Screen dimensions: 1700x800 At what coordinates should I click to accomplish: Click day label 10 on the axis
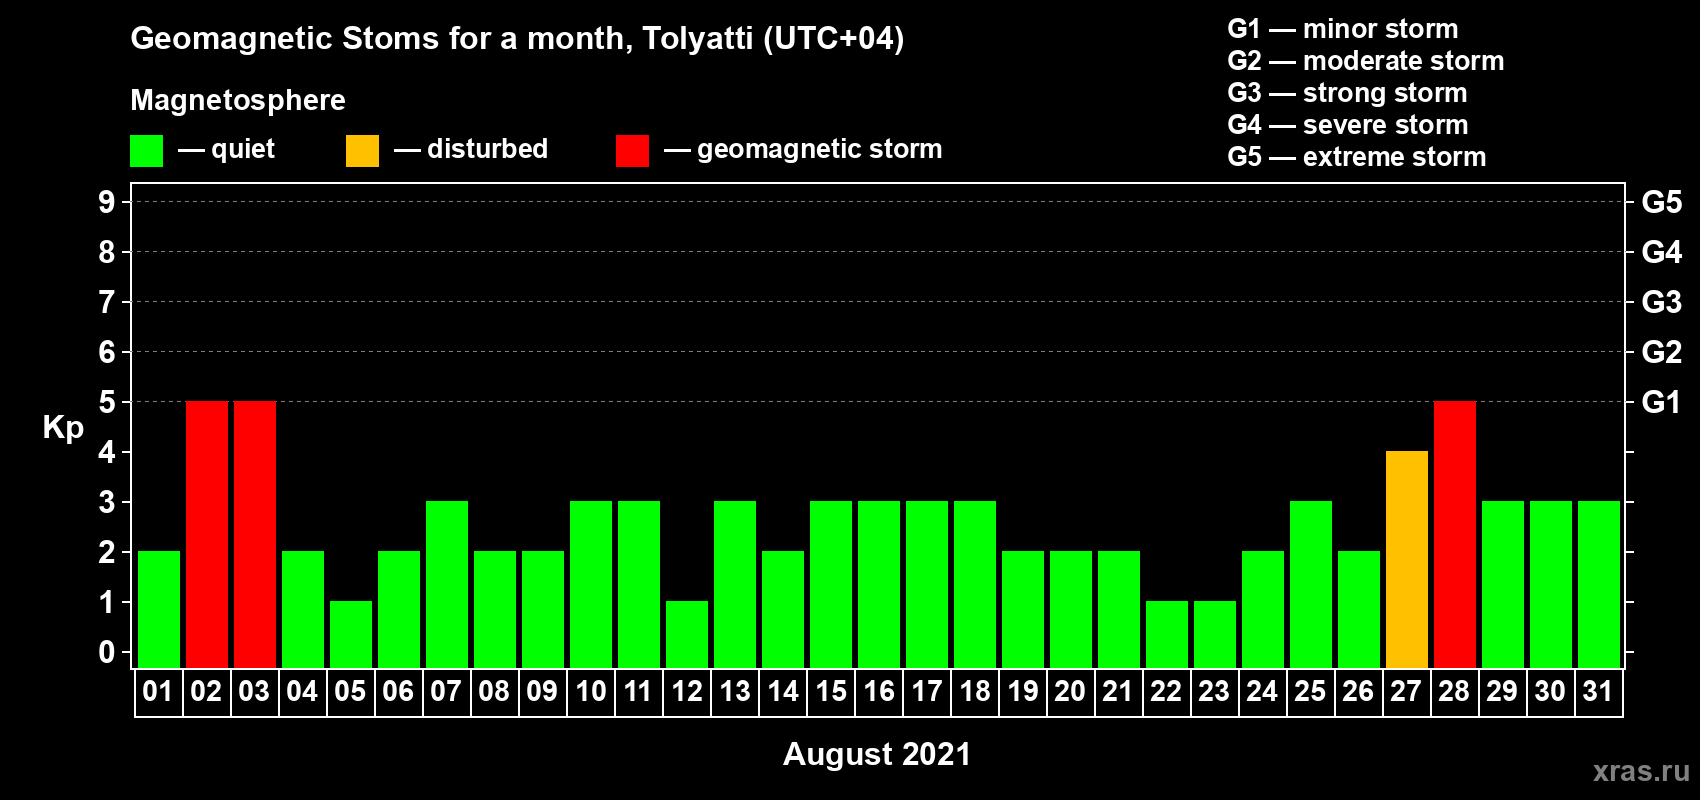(x=590, y=691)
